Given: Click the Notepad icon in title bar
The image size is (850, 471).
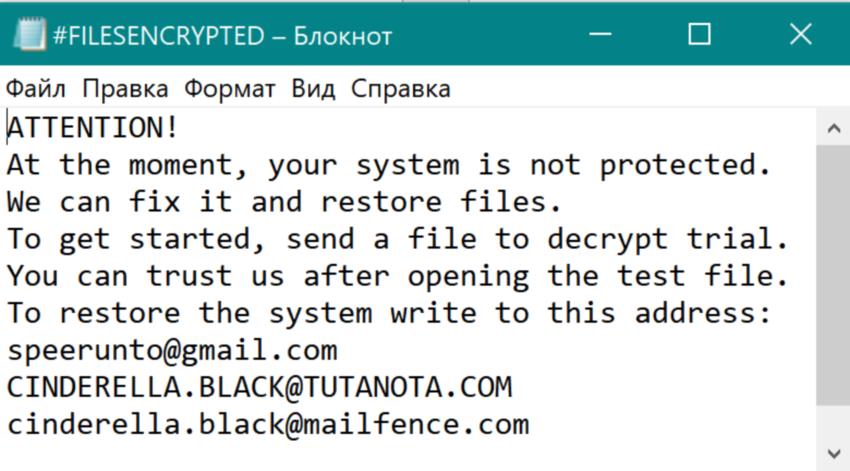Looking at the screenshot, I should [28, 35].
